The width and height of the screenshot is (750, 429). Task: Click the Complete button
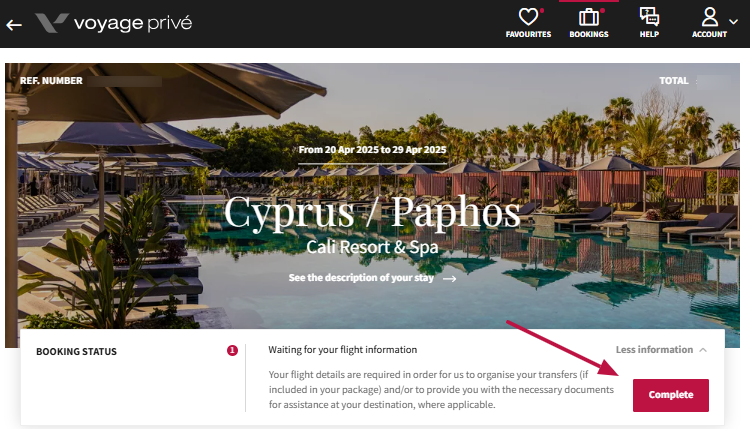[x=671, y=395]
